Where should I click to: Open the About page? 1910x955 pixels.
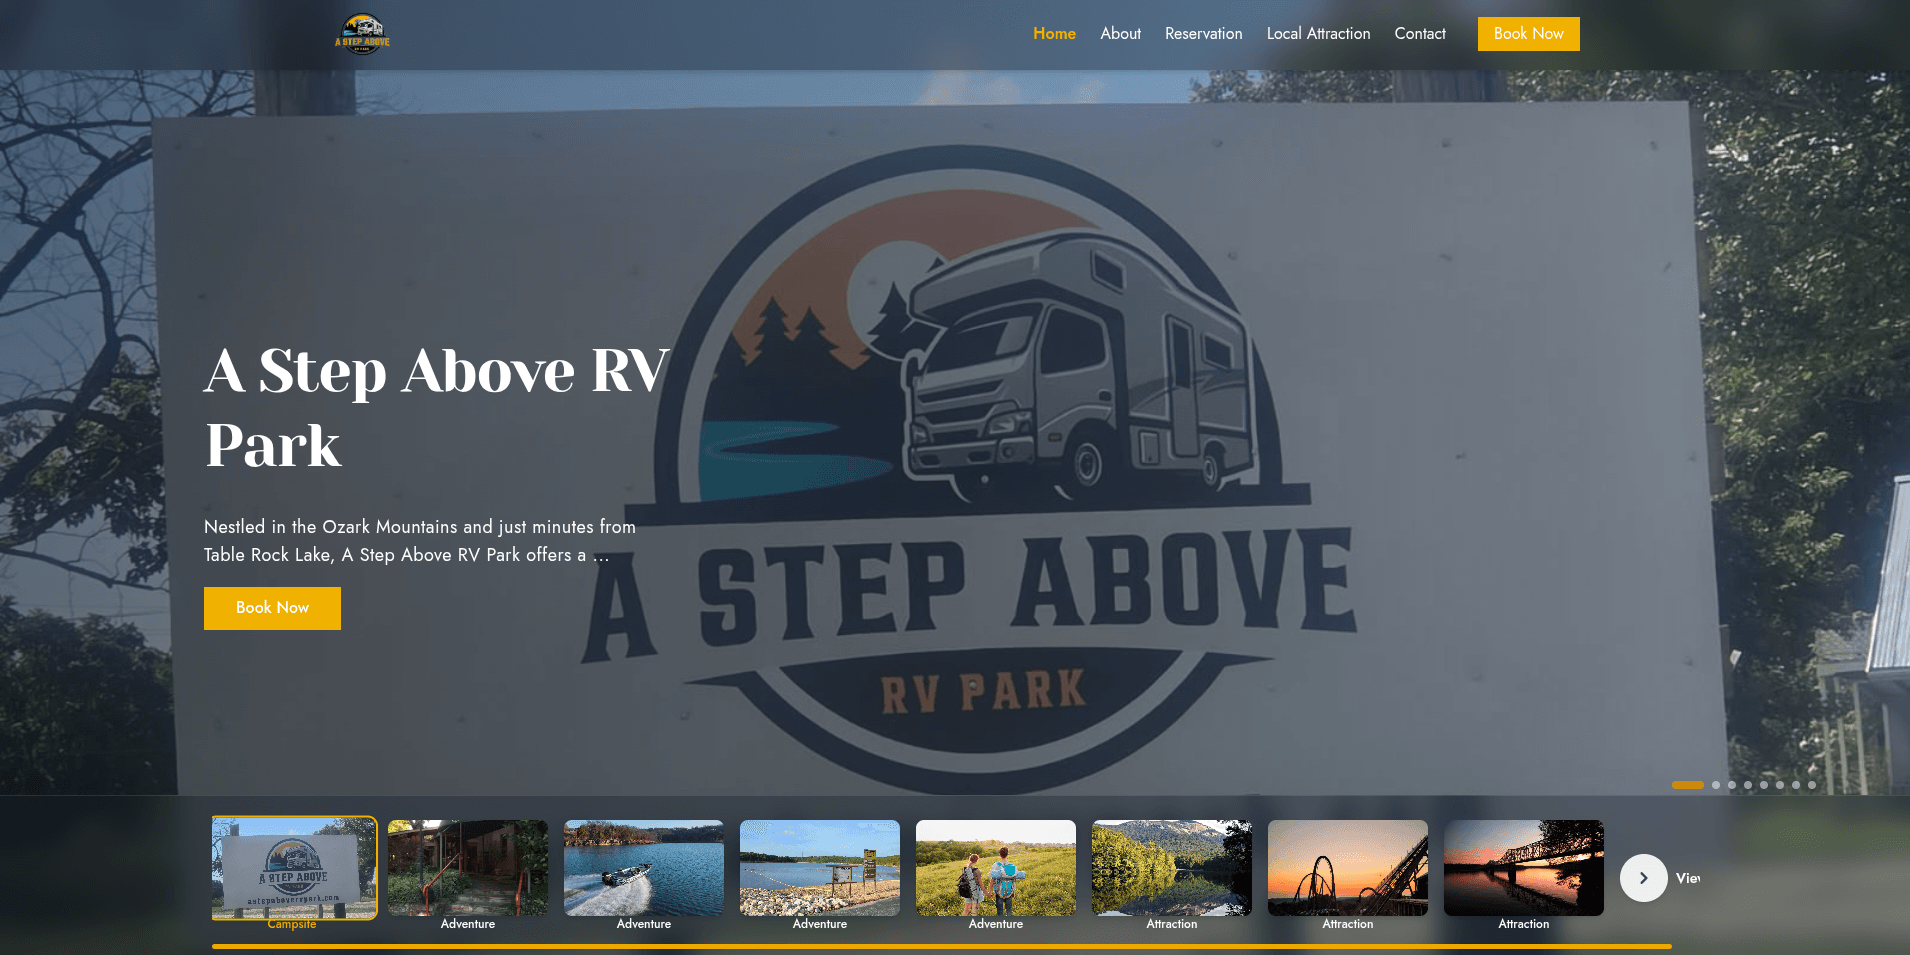coord(1120,33)
